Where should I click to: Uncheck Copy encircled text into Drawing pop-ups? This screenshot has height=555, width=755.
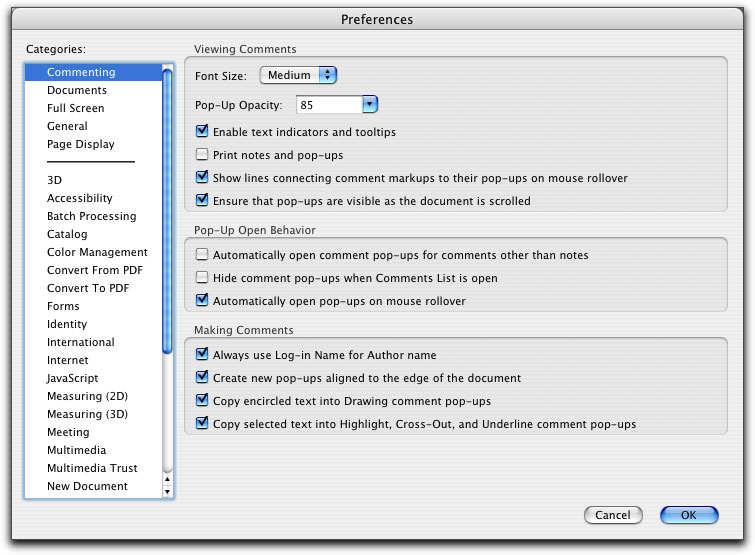click(x=202, y=401)
